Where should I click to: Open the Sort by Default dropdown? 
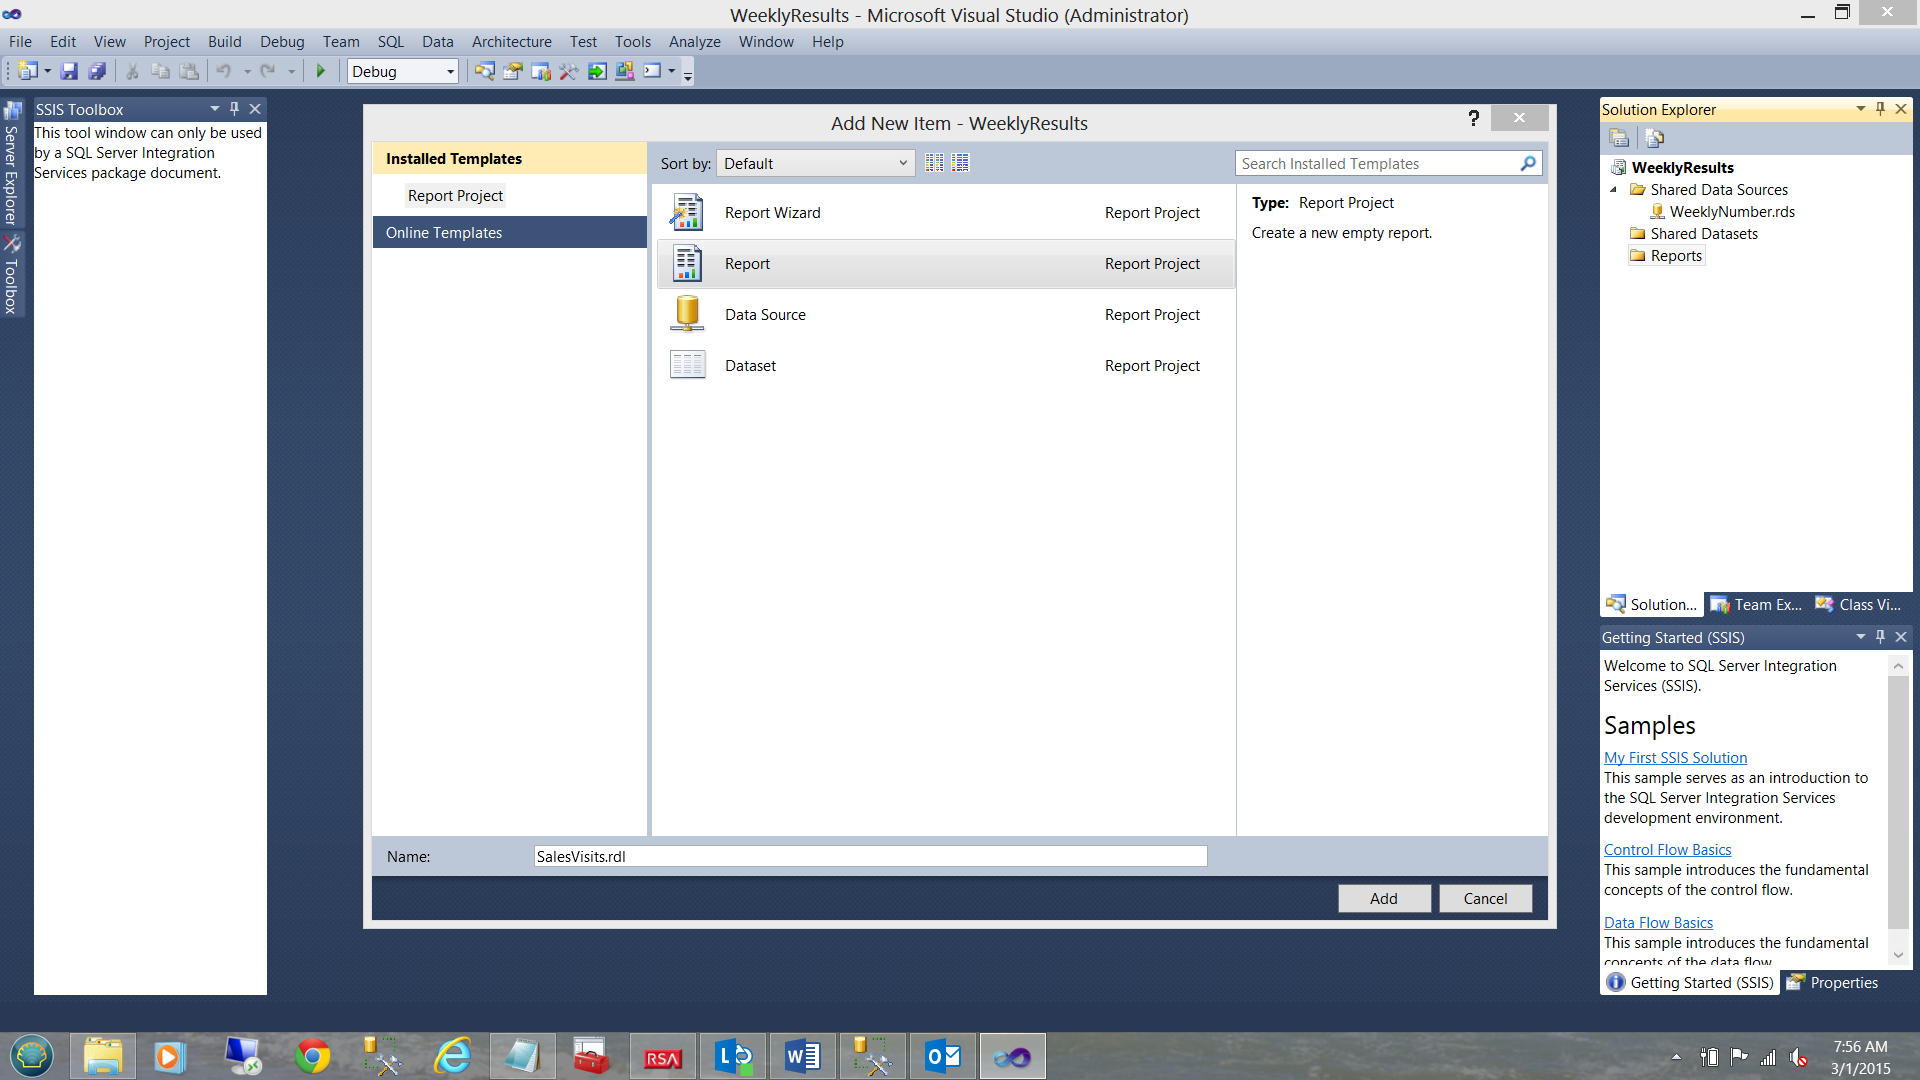pos(815,163)
